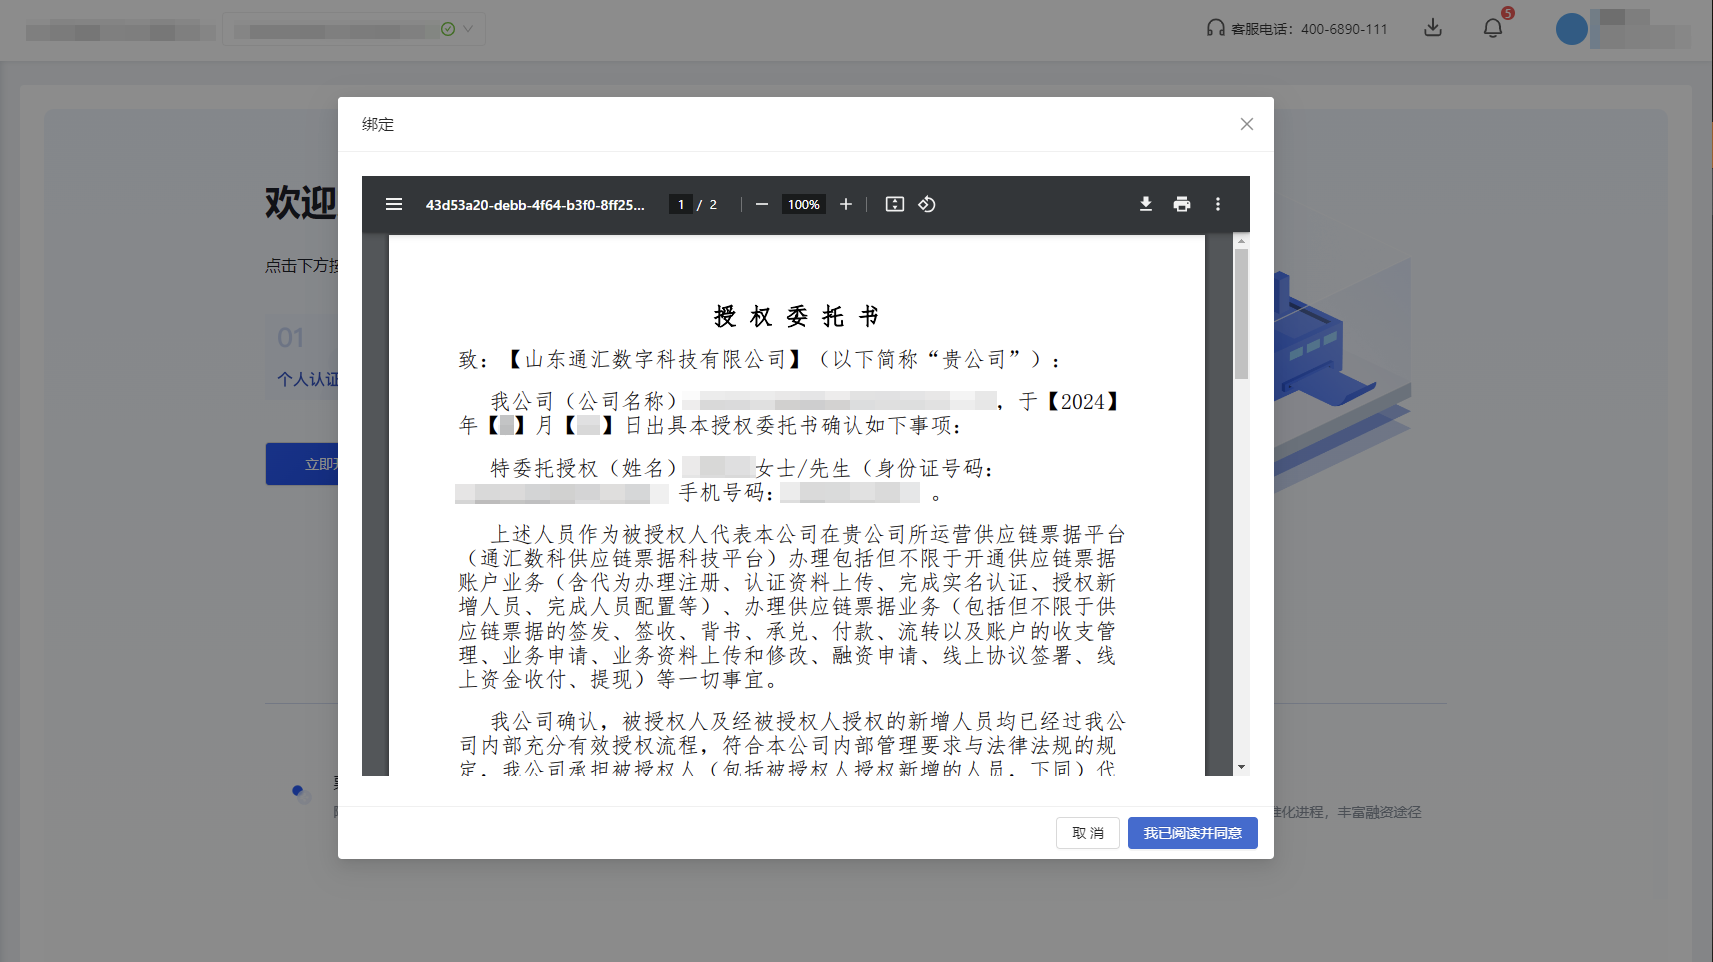Click the PDF vertical scrollbar thumb
The height and width of the screenshot is (962, 1713).
(x=1241, y=314)
